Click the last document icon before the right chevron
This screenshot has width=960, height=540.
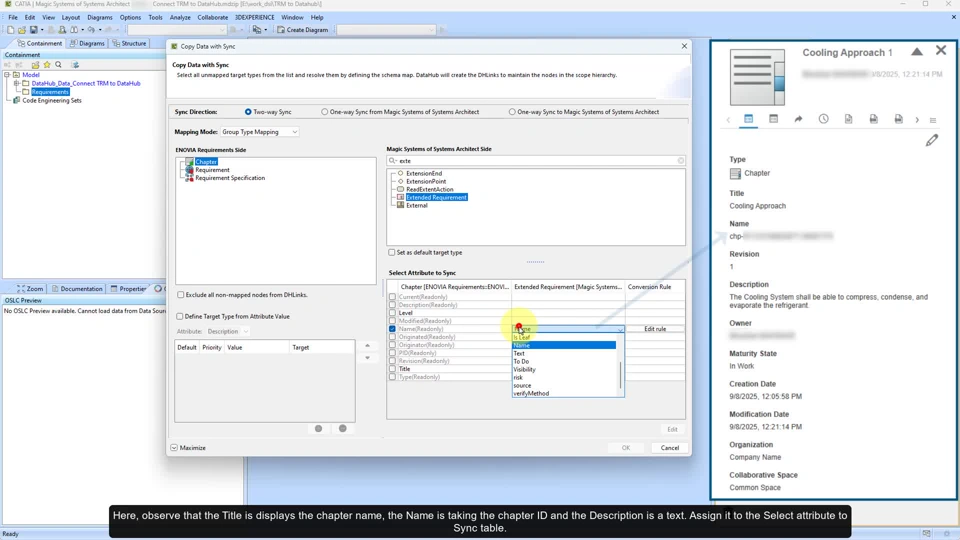pyautogui.click(x=898, y=119)
